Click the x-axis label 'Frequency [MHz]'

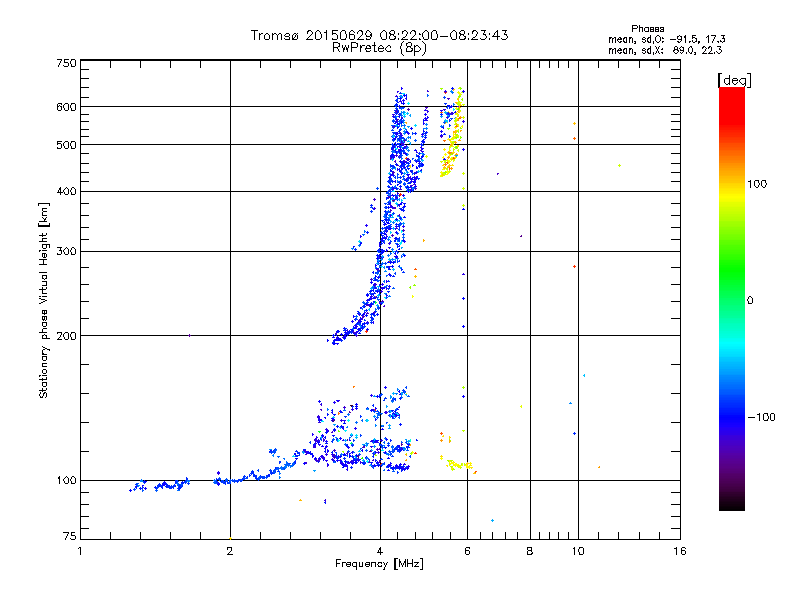click(x=379, y=564)
